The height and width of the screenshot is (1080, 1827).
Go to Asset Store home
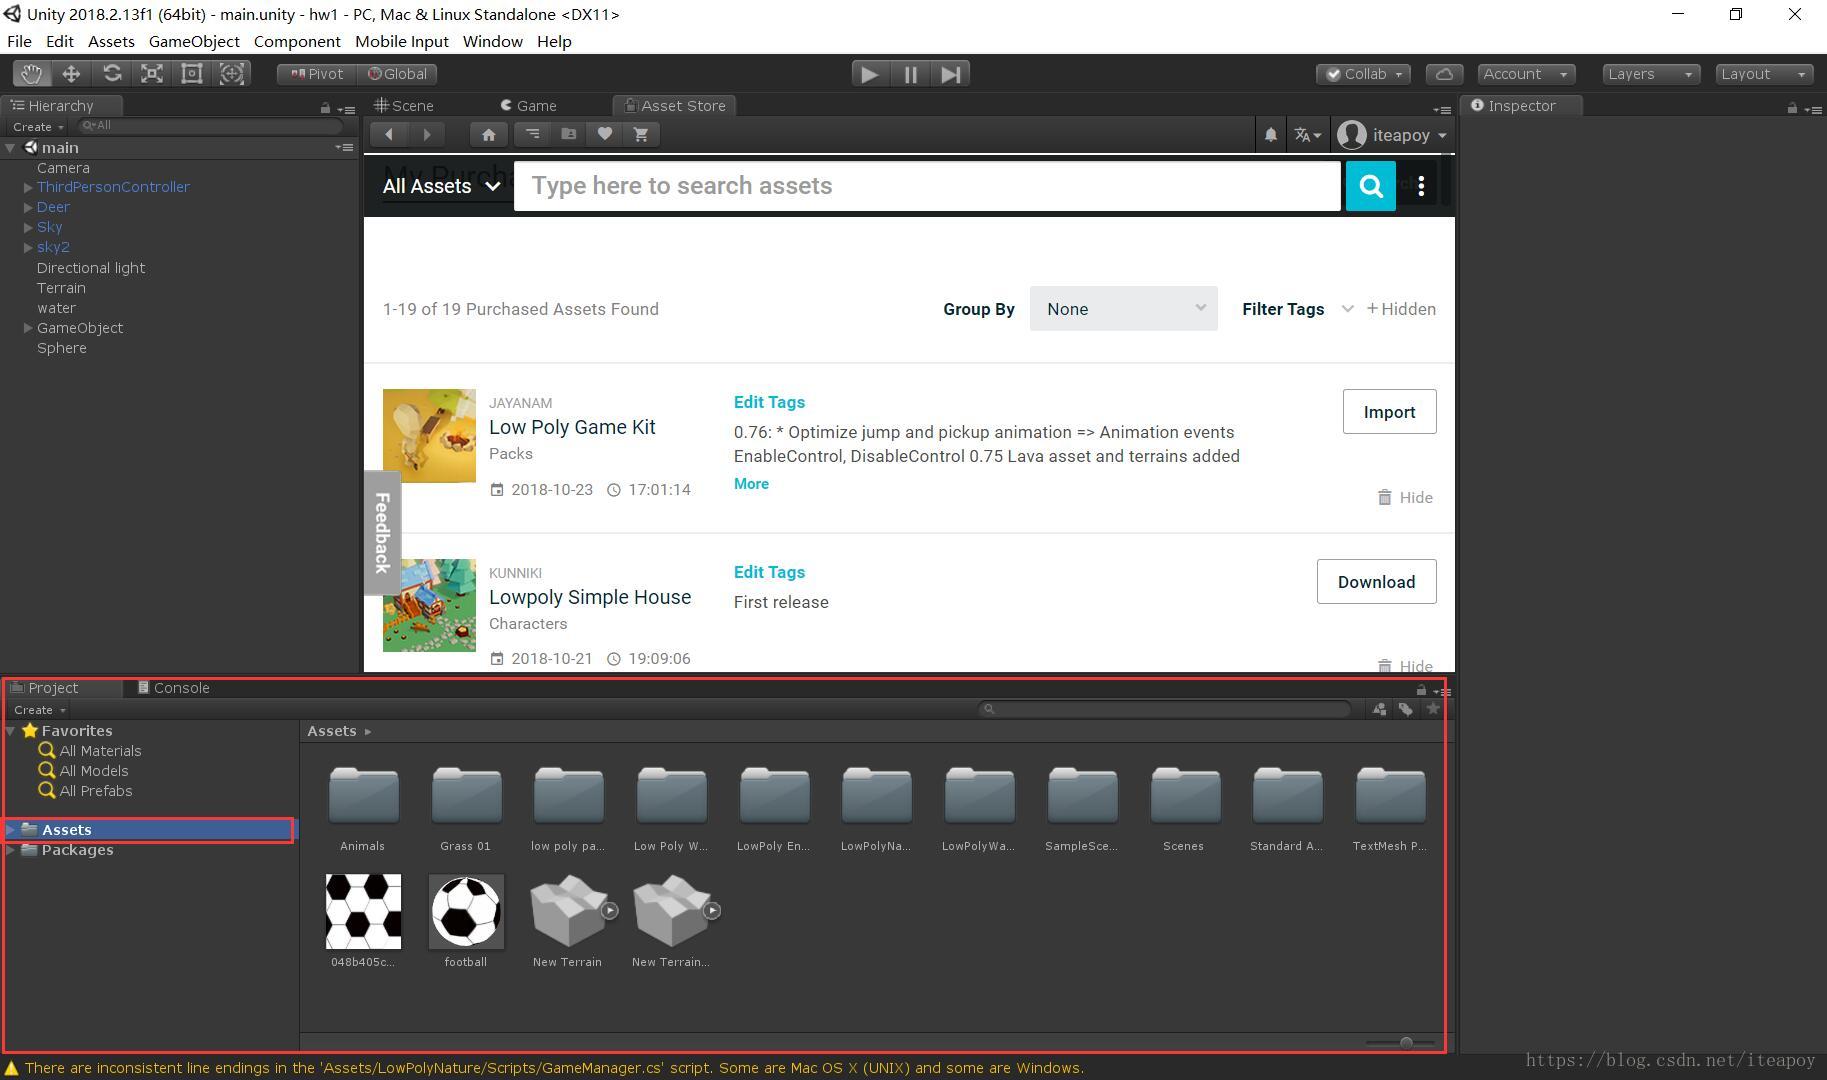point(489,134)
